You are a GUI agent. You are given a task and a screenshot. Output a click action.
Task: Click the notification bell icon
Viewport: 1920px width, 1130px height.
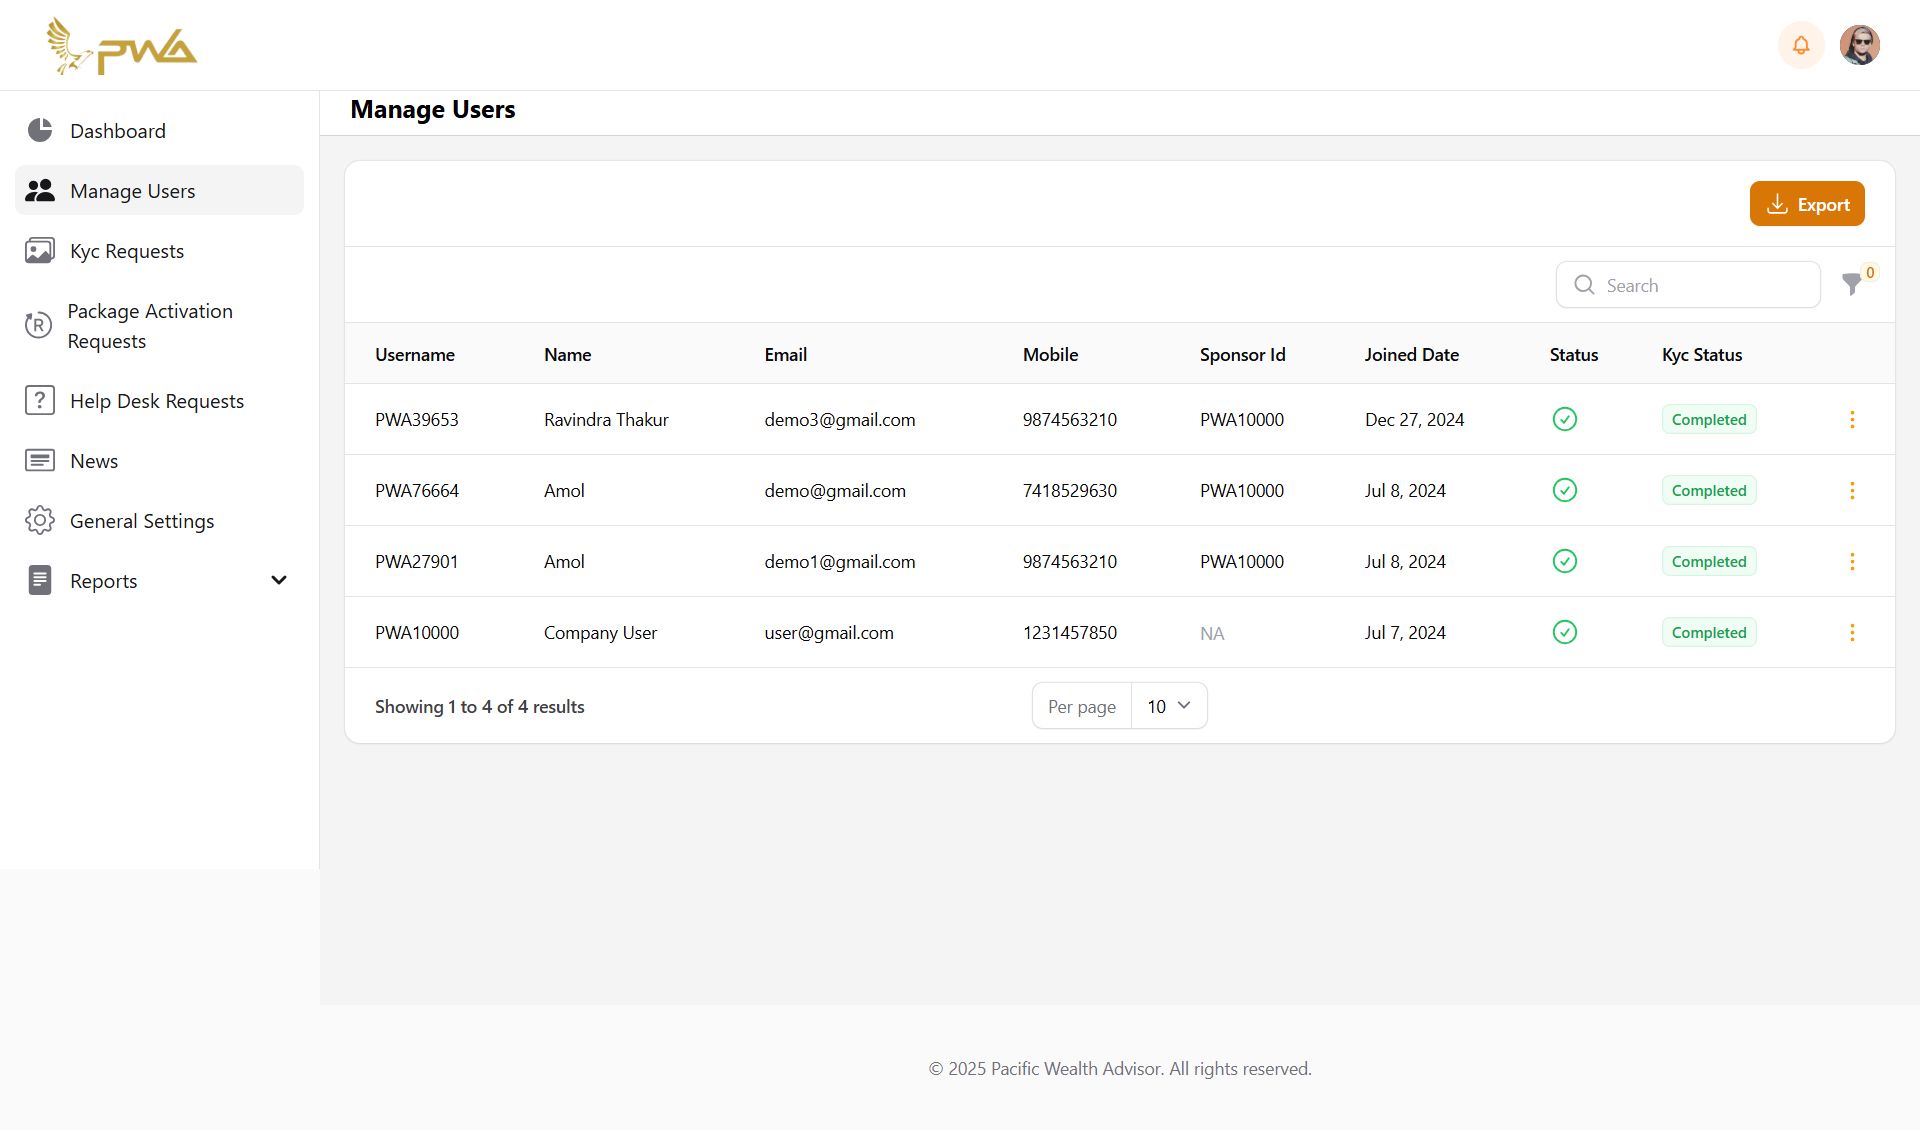[x=1801, y=45]
